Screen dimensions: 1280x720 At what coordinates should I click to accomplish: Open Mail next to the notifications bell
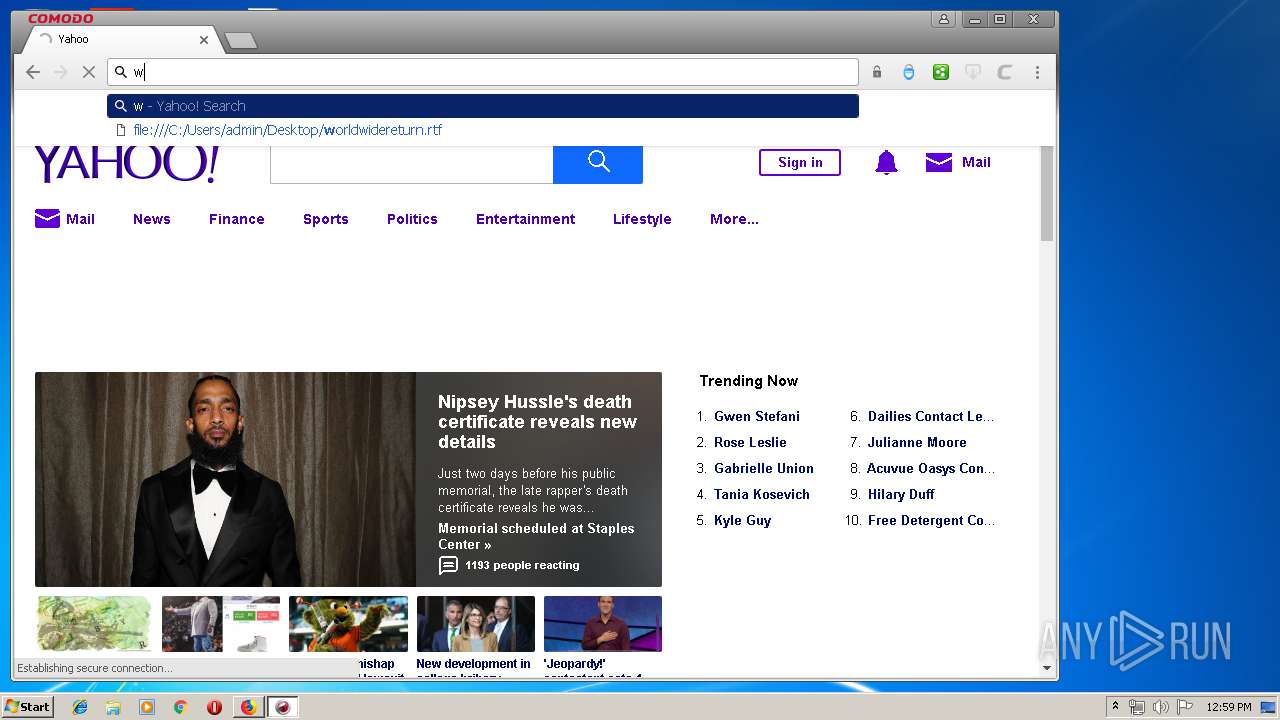click(x=958, y=162)
